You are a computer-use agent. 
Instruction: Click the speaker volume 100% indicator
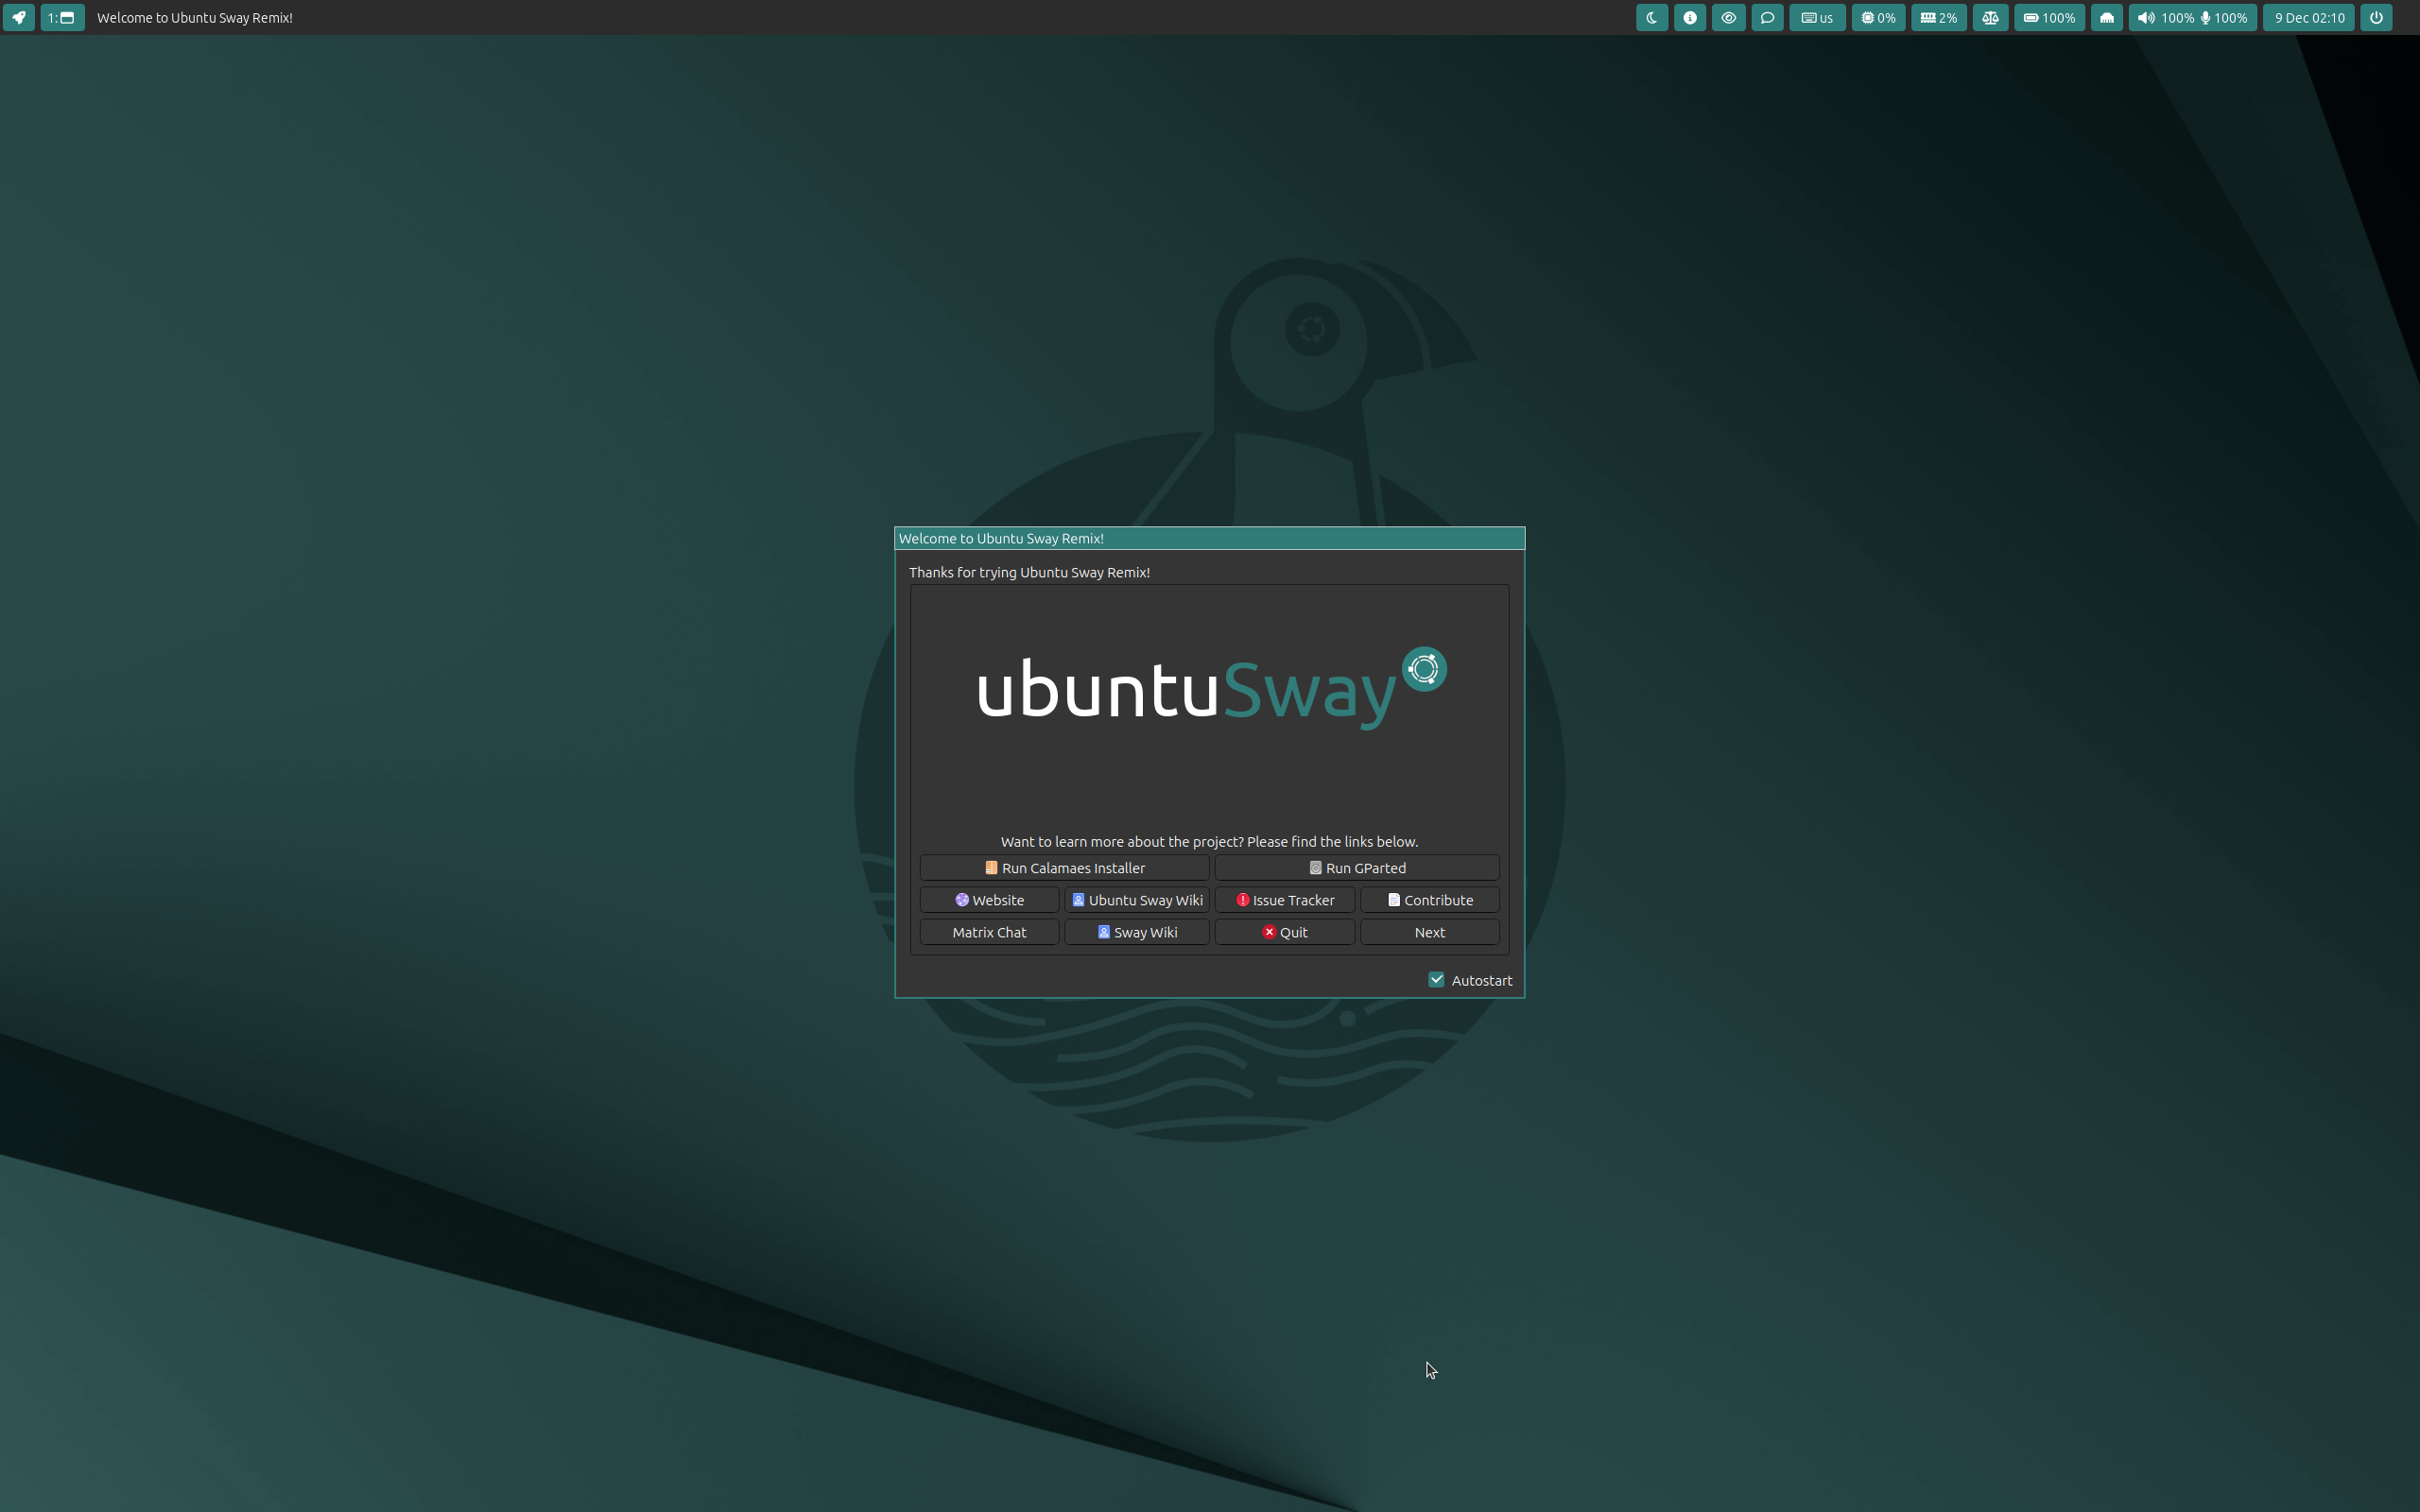(2164, 17)
